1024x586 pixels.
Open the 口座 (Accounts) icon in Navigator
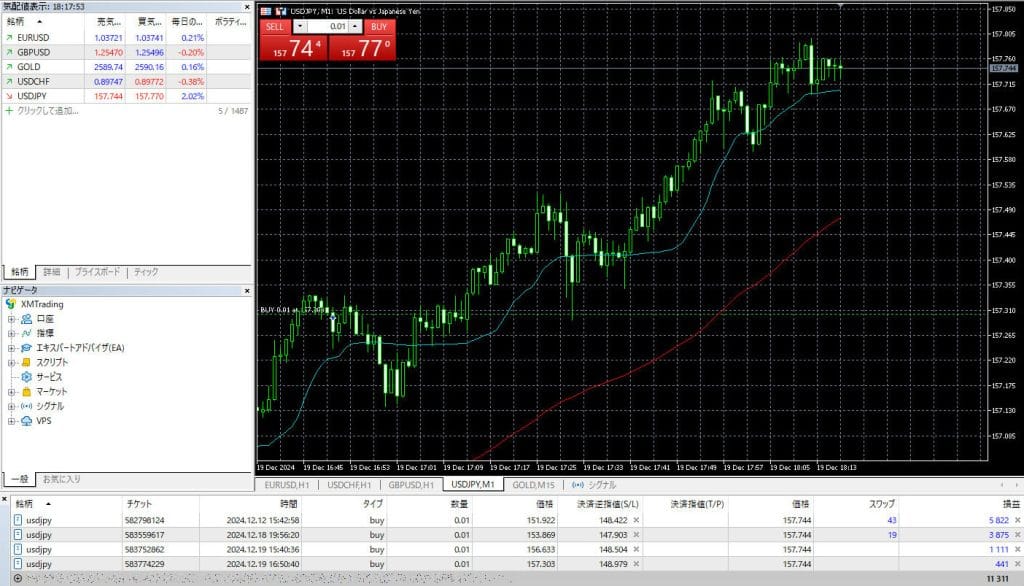(27, 319)
